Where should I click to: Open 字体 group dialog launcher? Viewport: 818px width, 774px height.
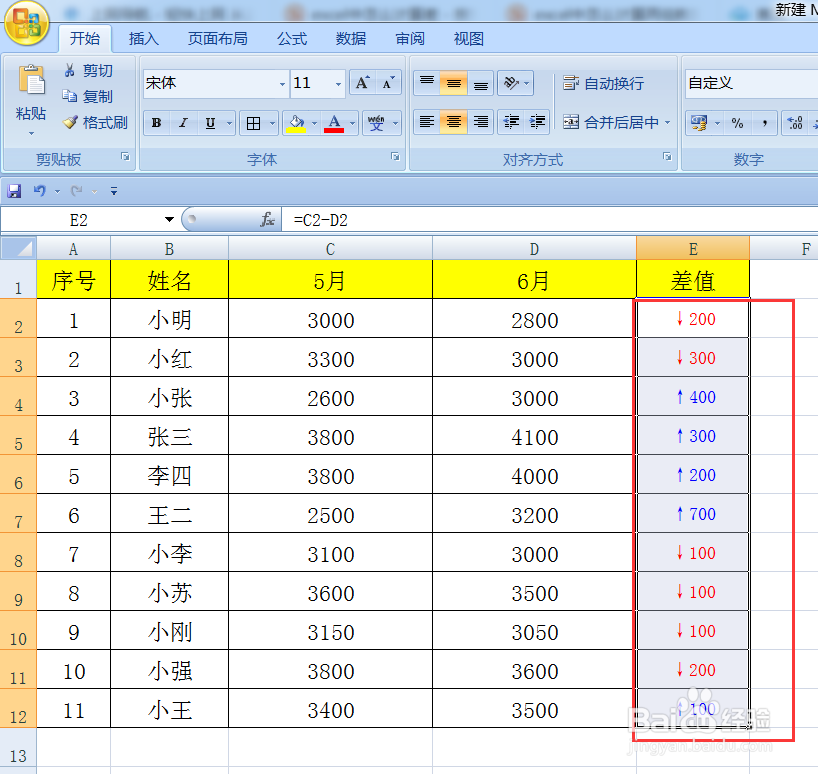395,156
